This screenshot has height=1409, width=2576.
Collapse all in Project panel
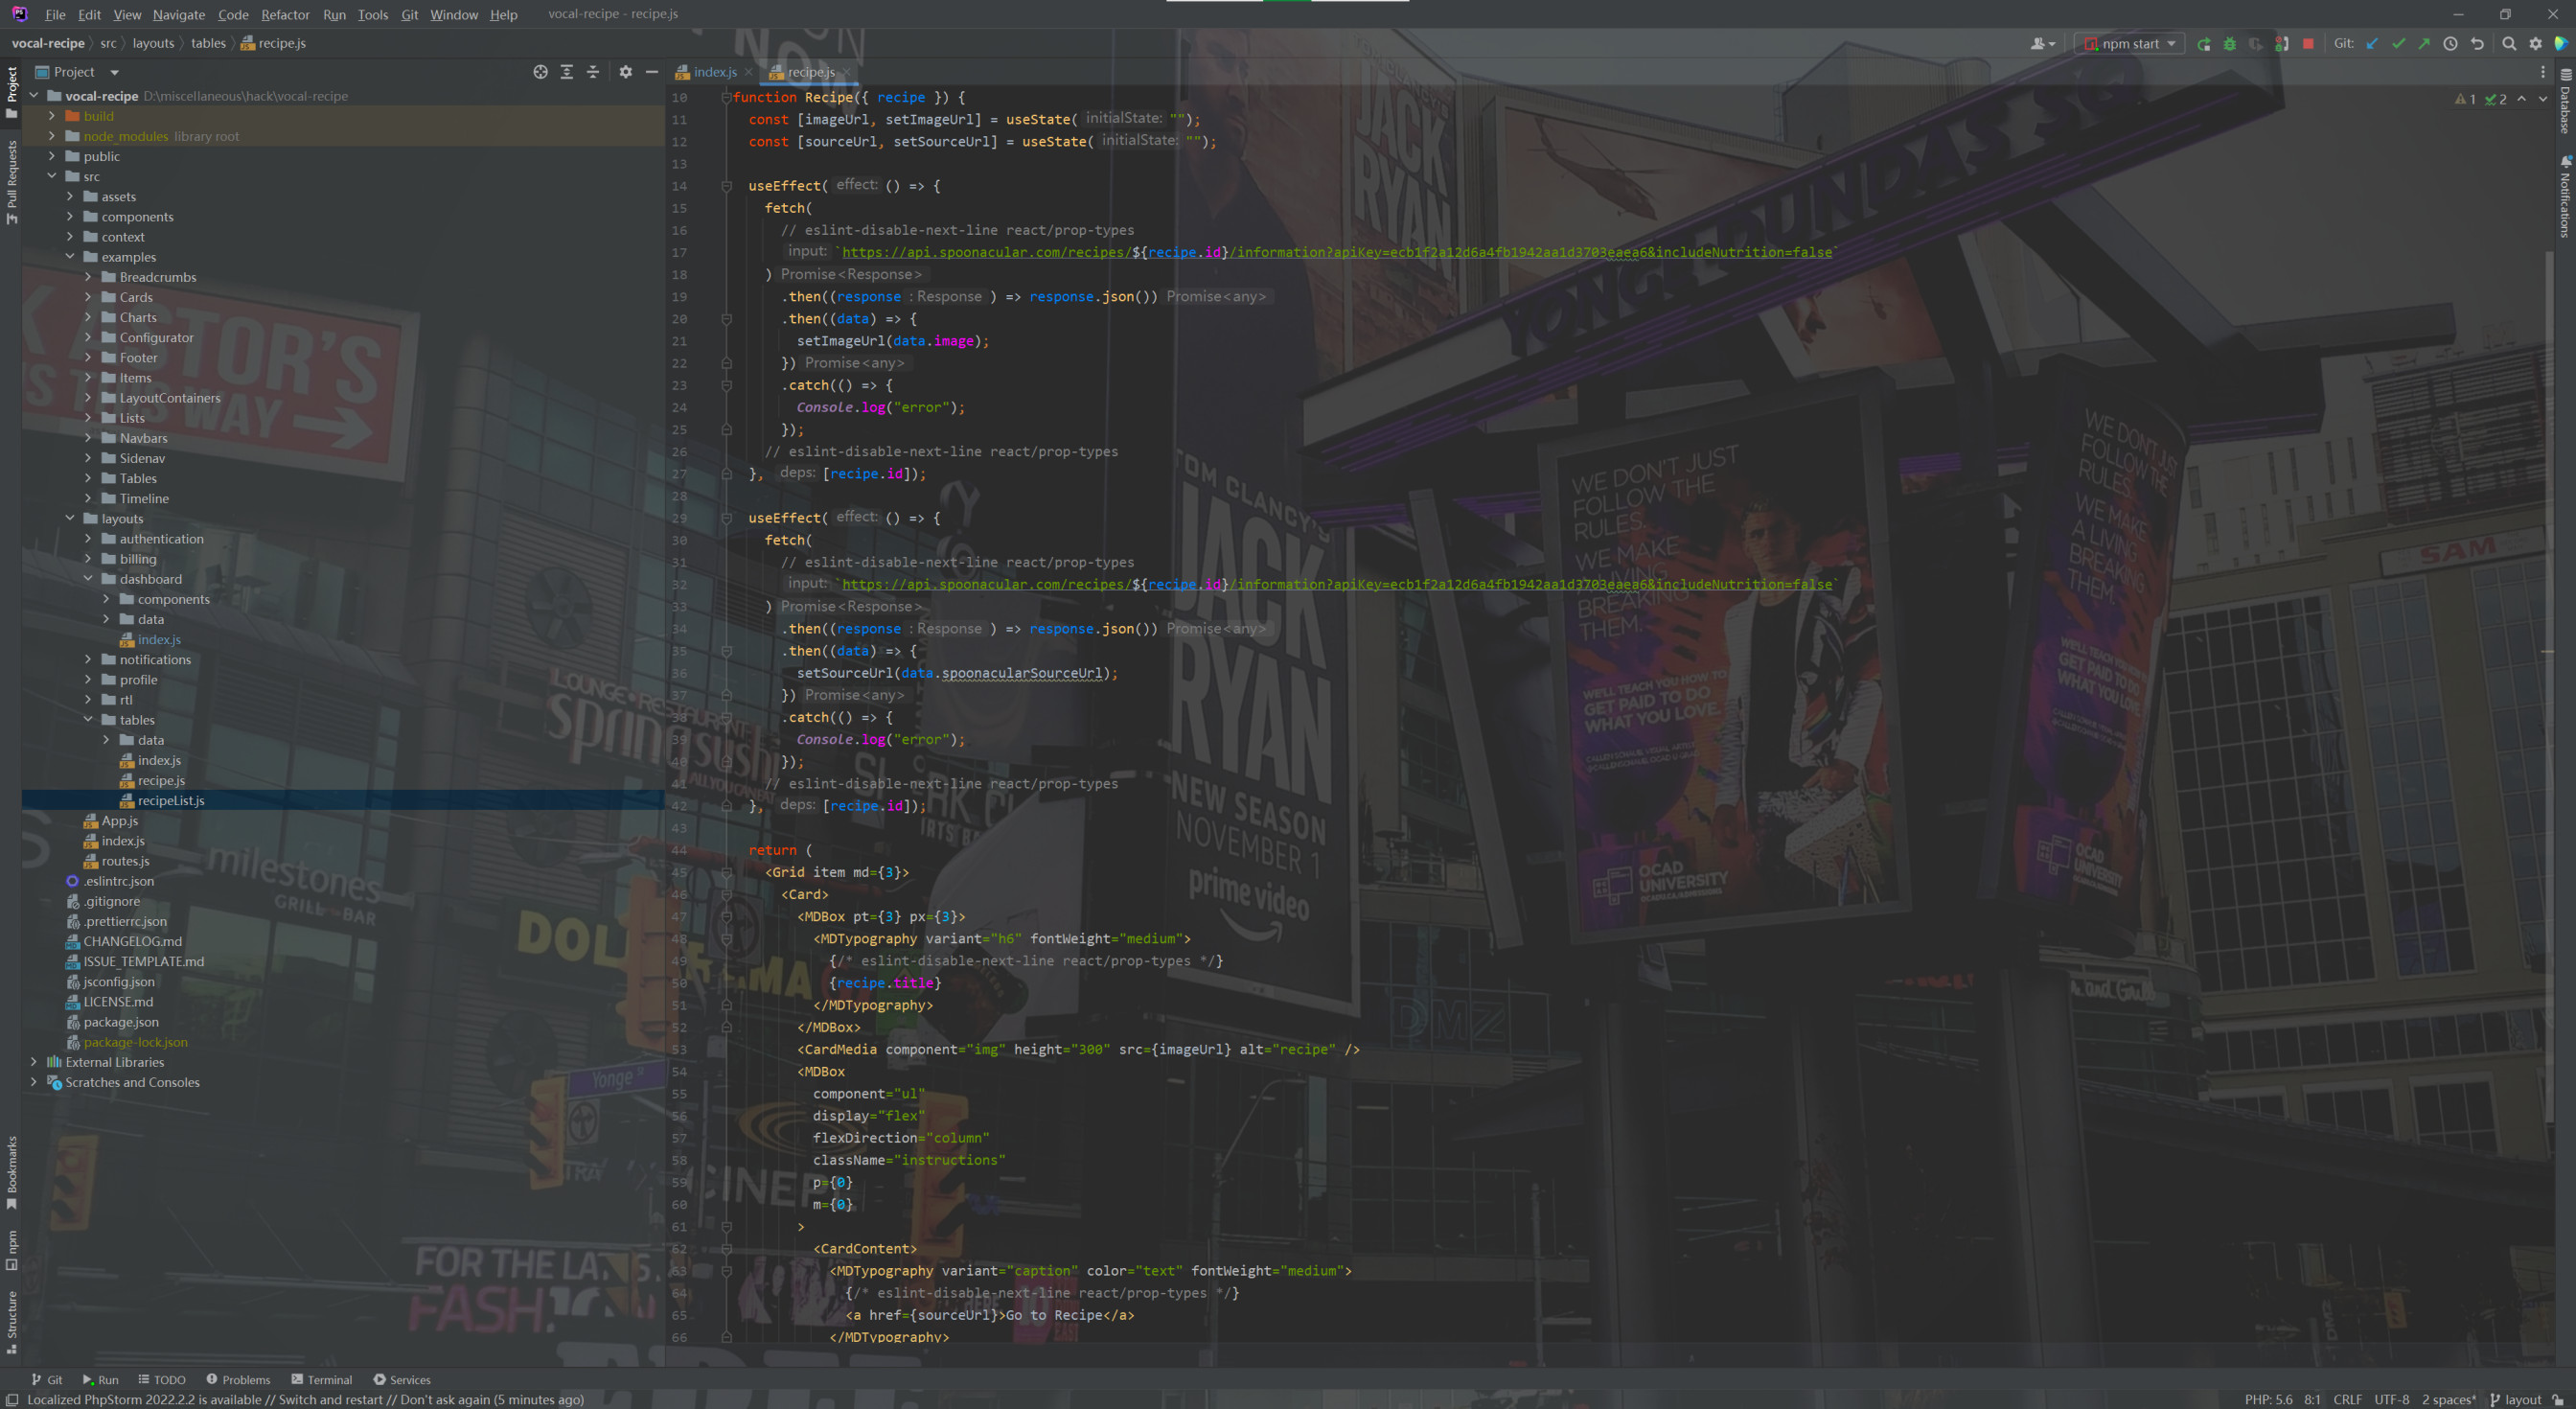tap(593, 72)
